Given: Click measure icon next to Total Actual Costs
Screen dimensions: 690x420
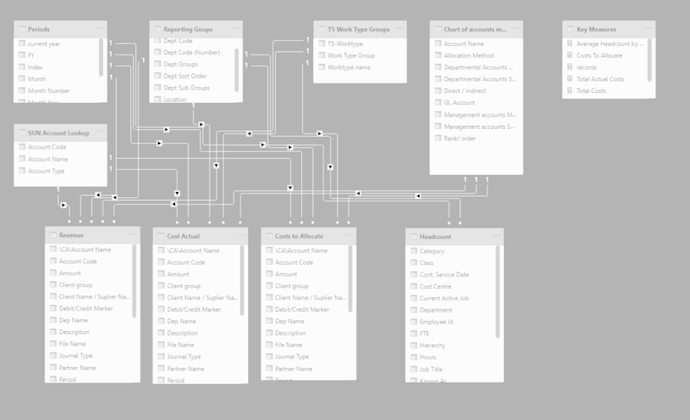Looking at the screenshot, I should coord(570,79).
